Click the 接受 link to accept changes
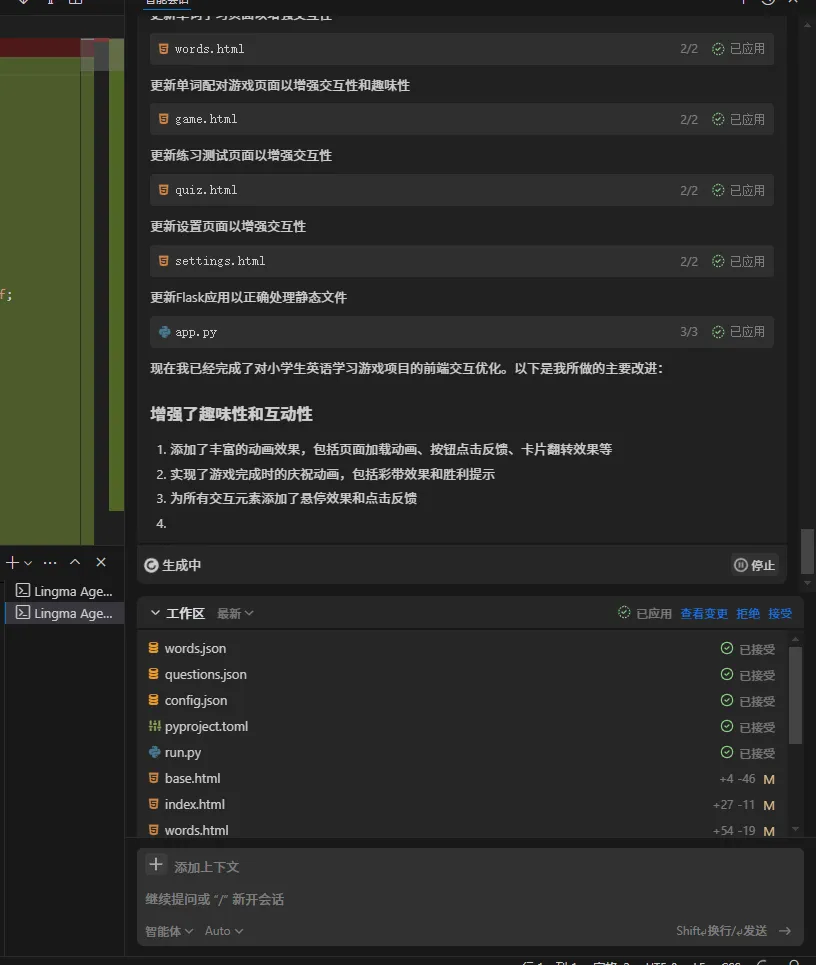This screenshot has width=816, height=965. [x=780, y=613]
